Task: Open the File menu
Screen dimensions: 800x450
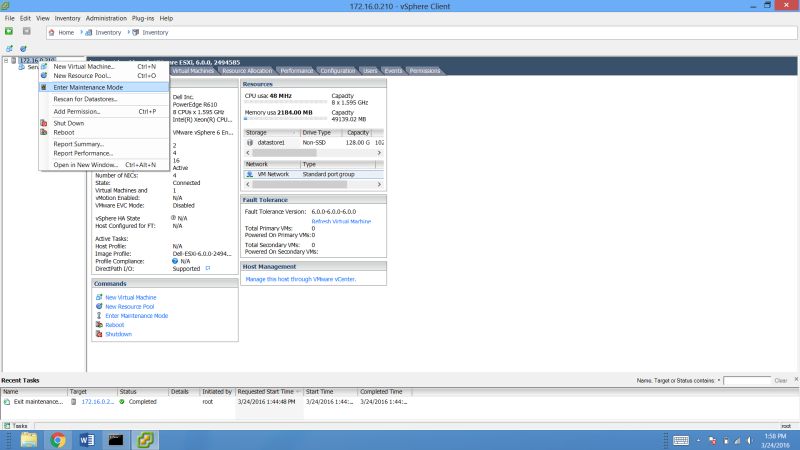Action: [10, 18]
